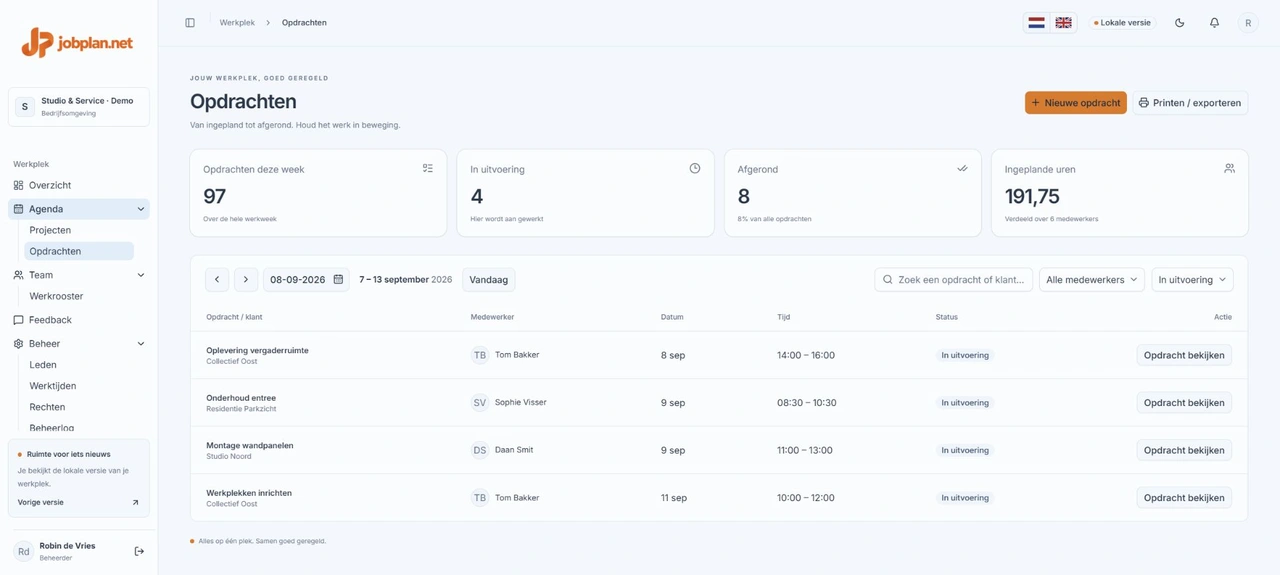The image size is (1280, 575).
Task: Open Projecten in sidebar
Action: [x=79, y=230]
